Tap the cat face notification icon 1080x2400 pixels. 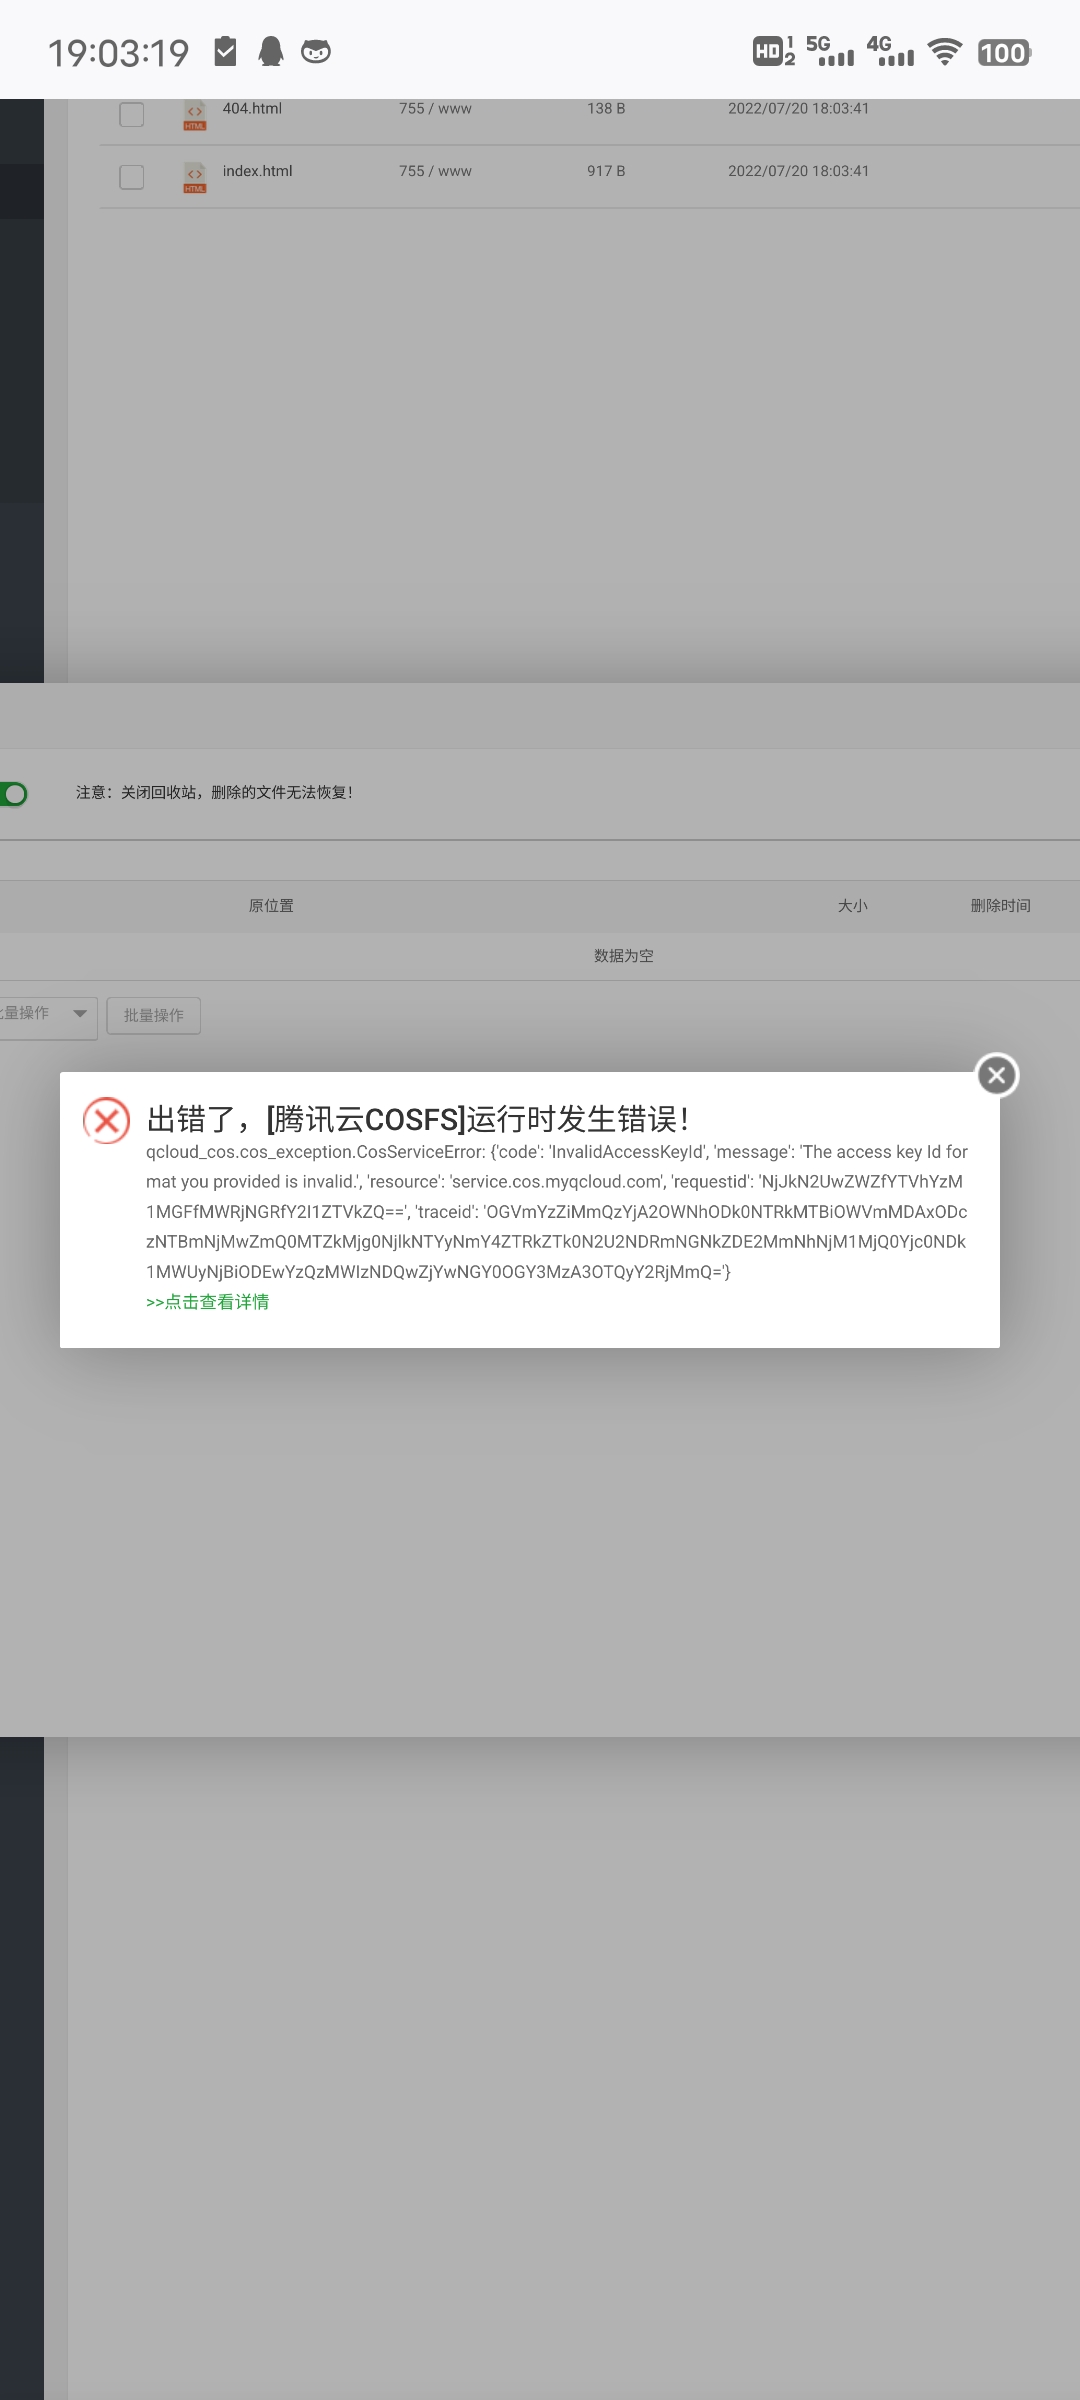pos(316,51)
